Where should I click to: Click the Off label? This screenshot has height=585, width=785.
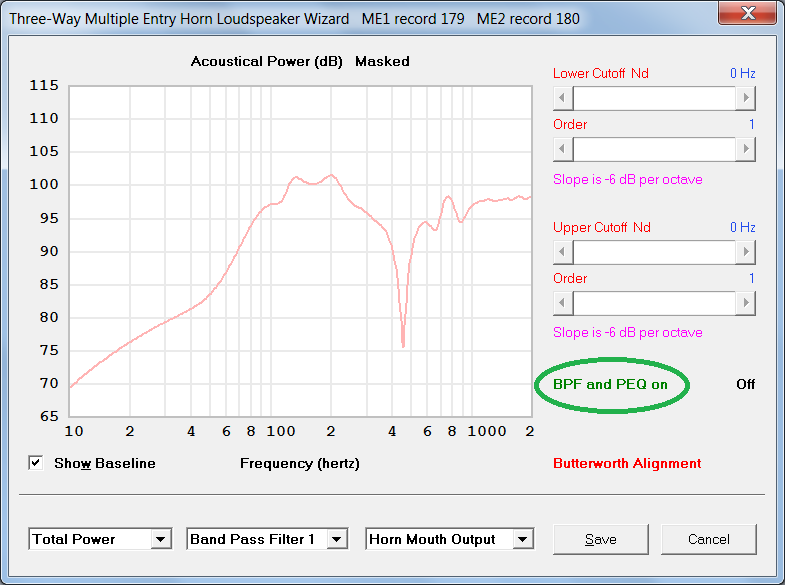745,384
